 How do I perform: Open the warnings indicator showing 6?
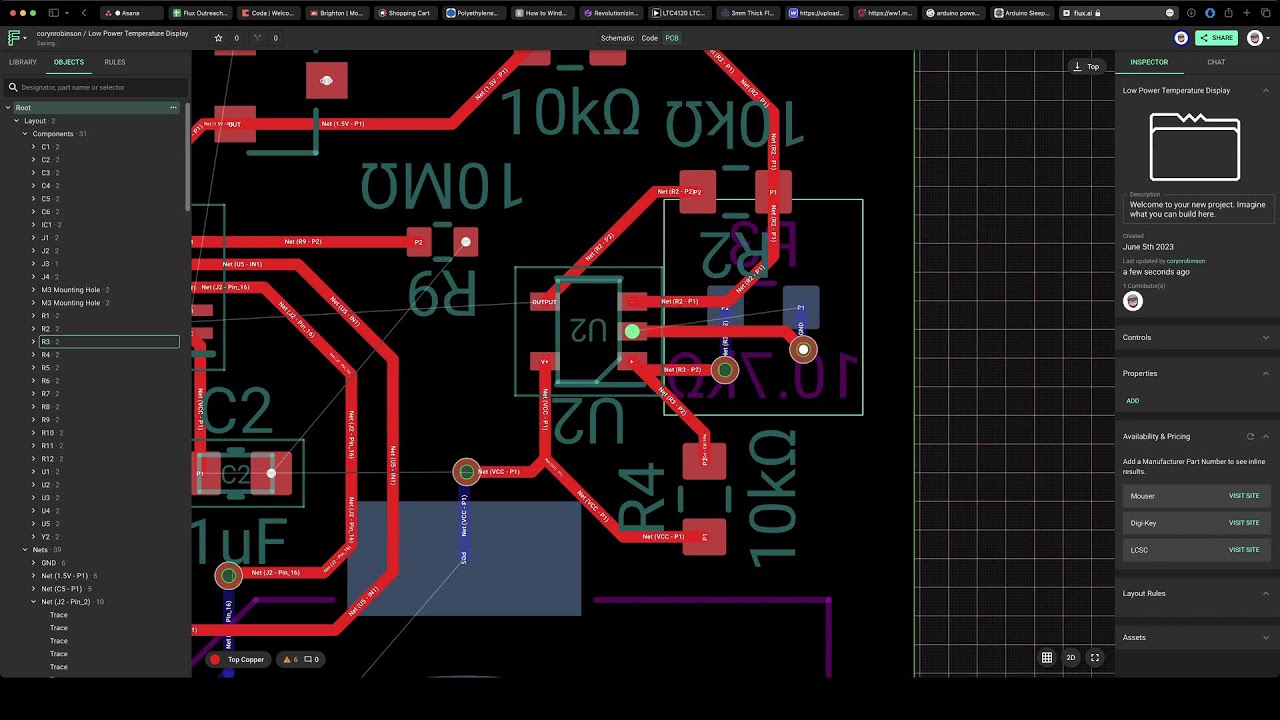(x=291, y=659)
